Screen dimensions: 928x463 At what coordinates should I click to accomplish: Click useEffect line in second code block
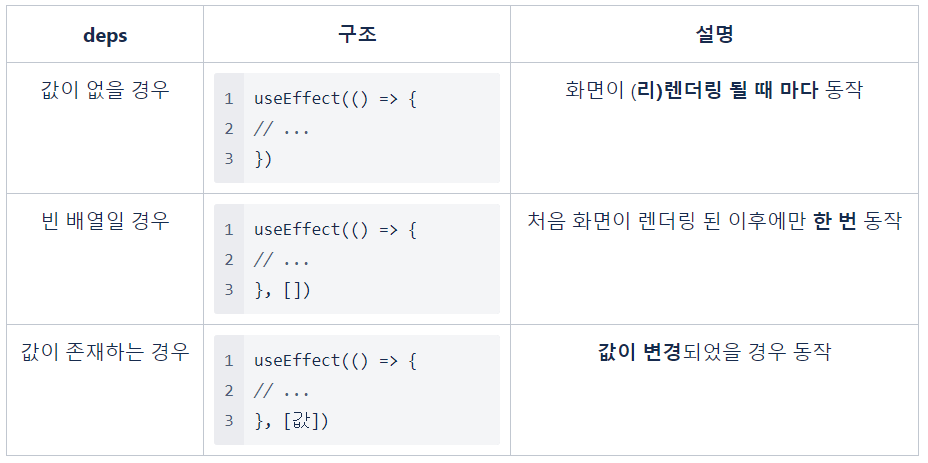(x=336, y=230)
